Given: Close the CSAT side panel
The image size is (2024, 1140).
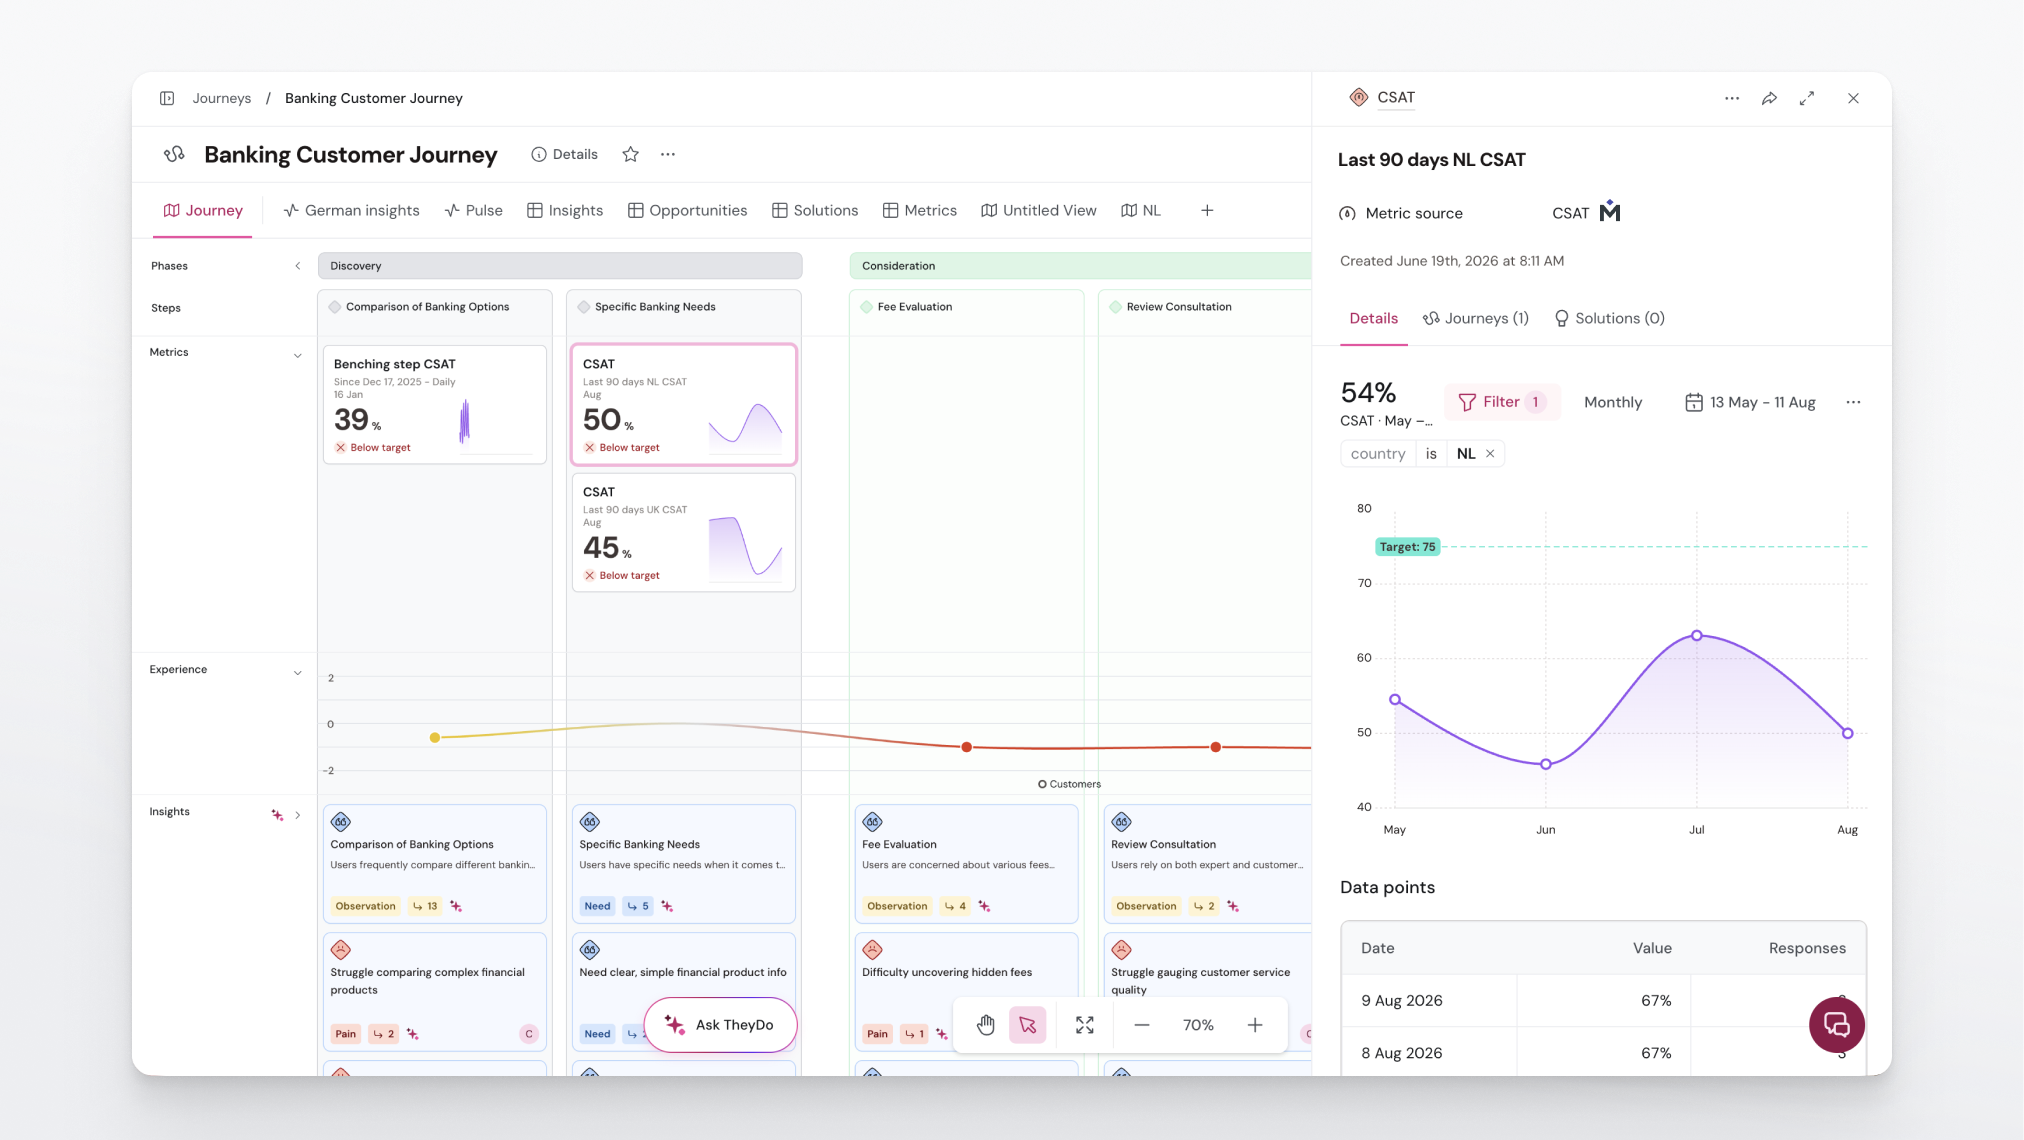Looking at the screenshot, I should (1853, 98).
